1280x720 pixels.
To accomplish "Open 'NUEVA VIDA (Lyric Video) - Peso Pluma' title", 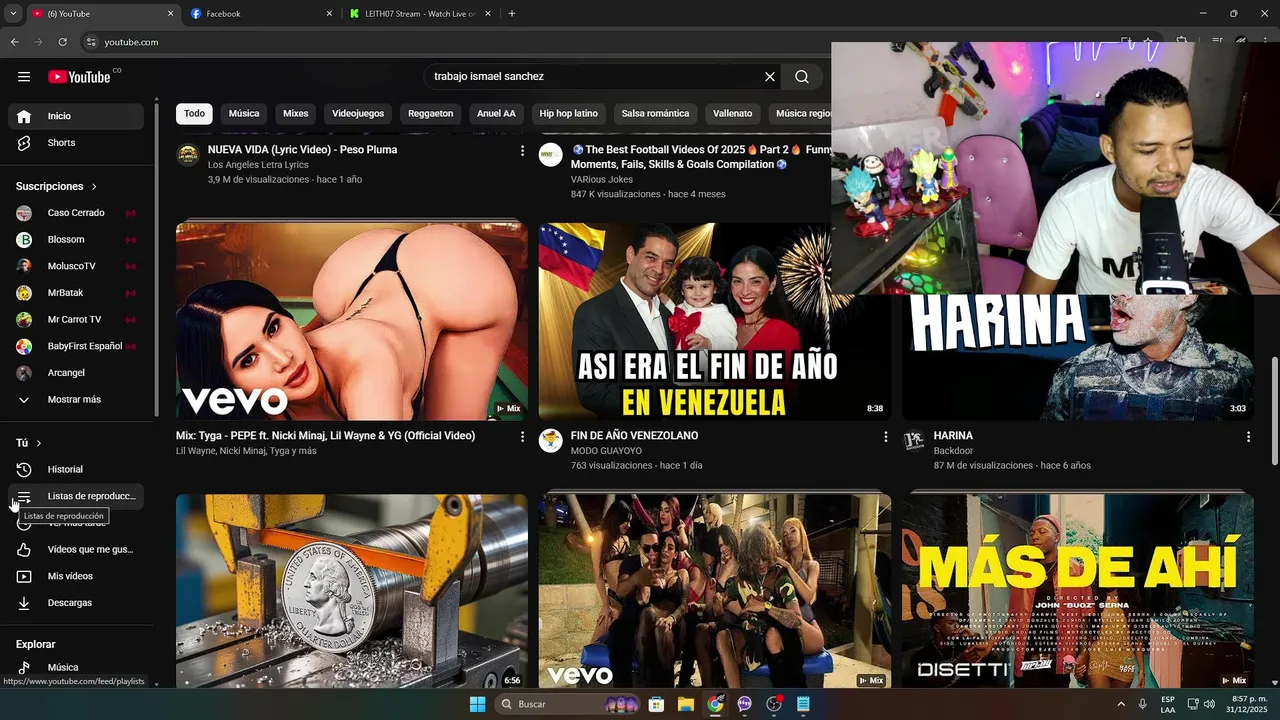I will click(x=302, y=150).
